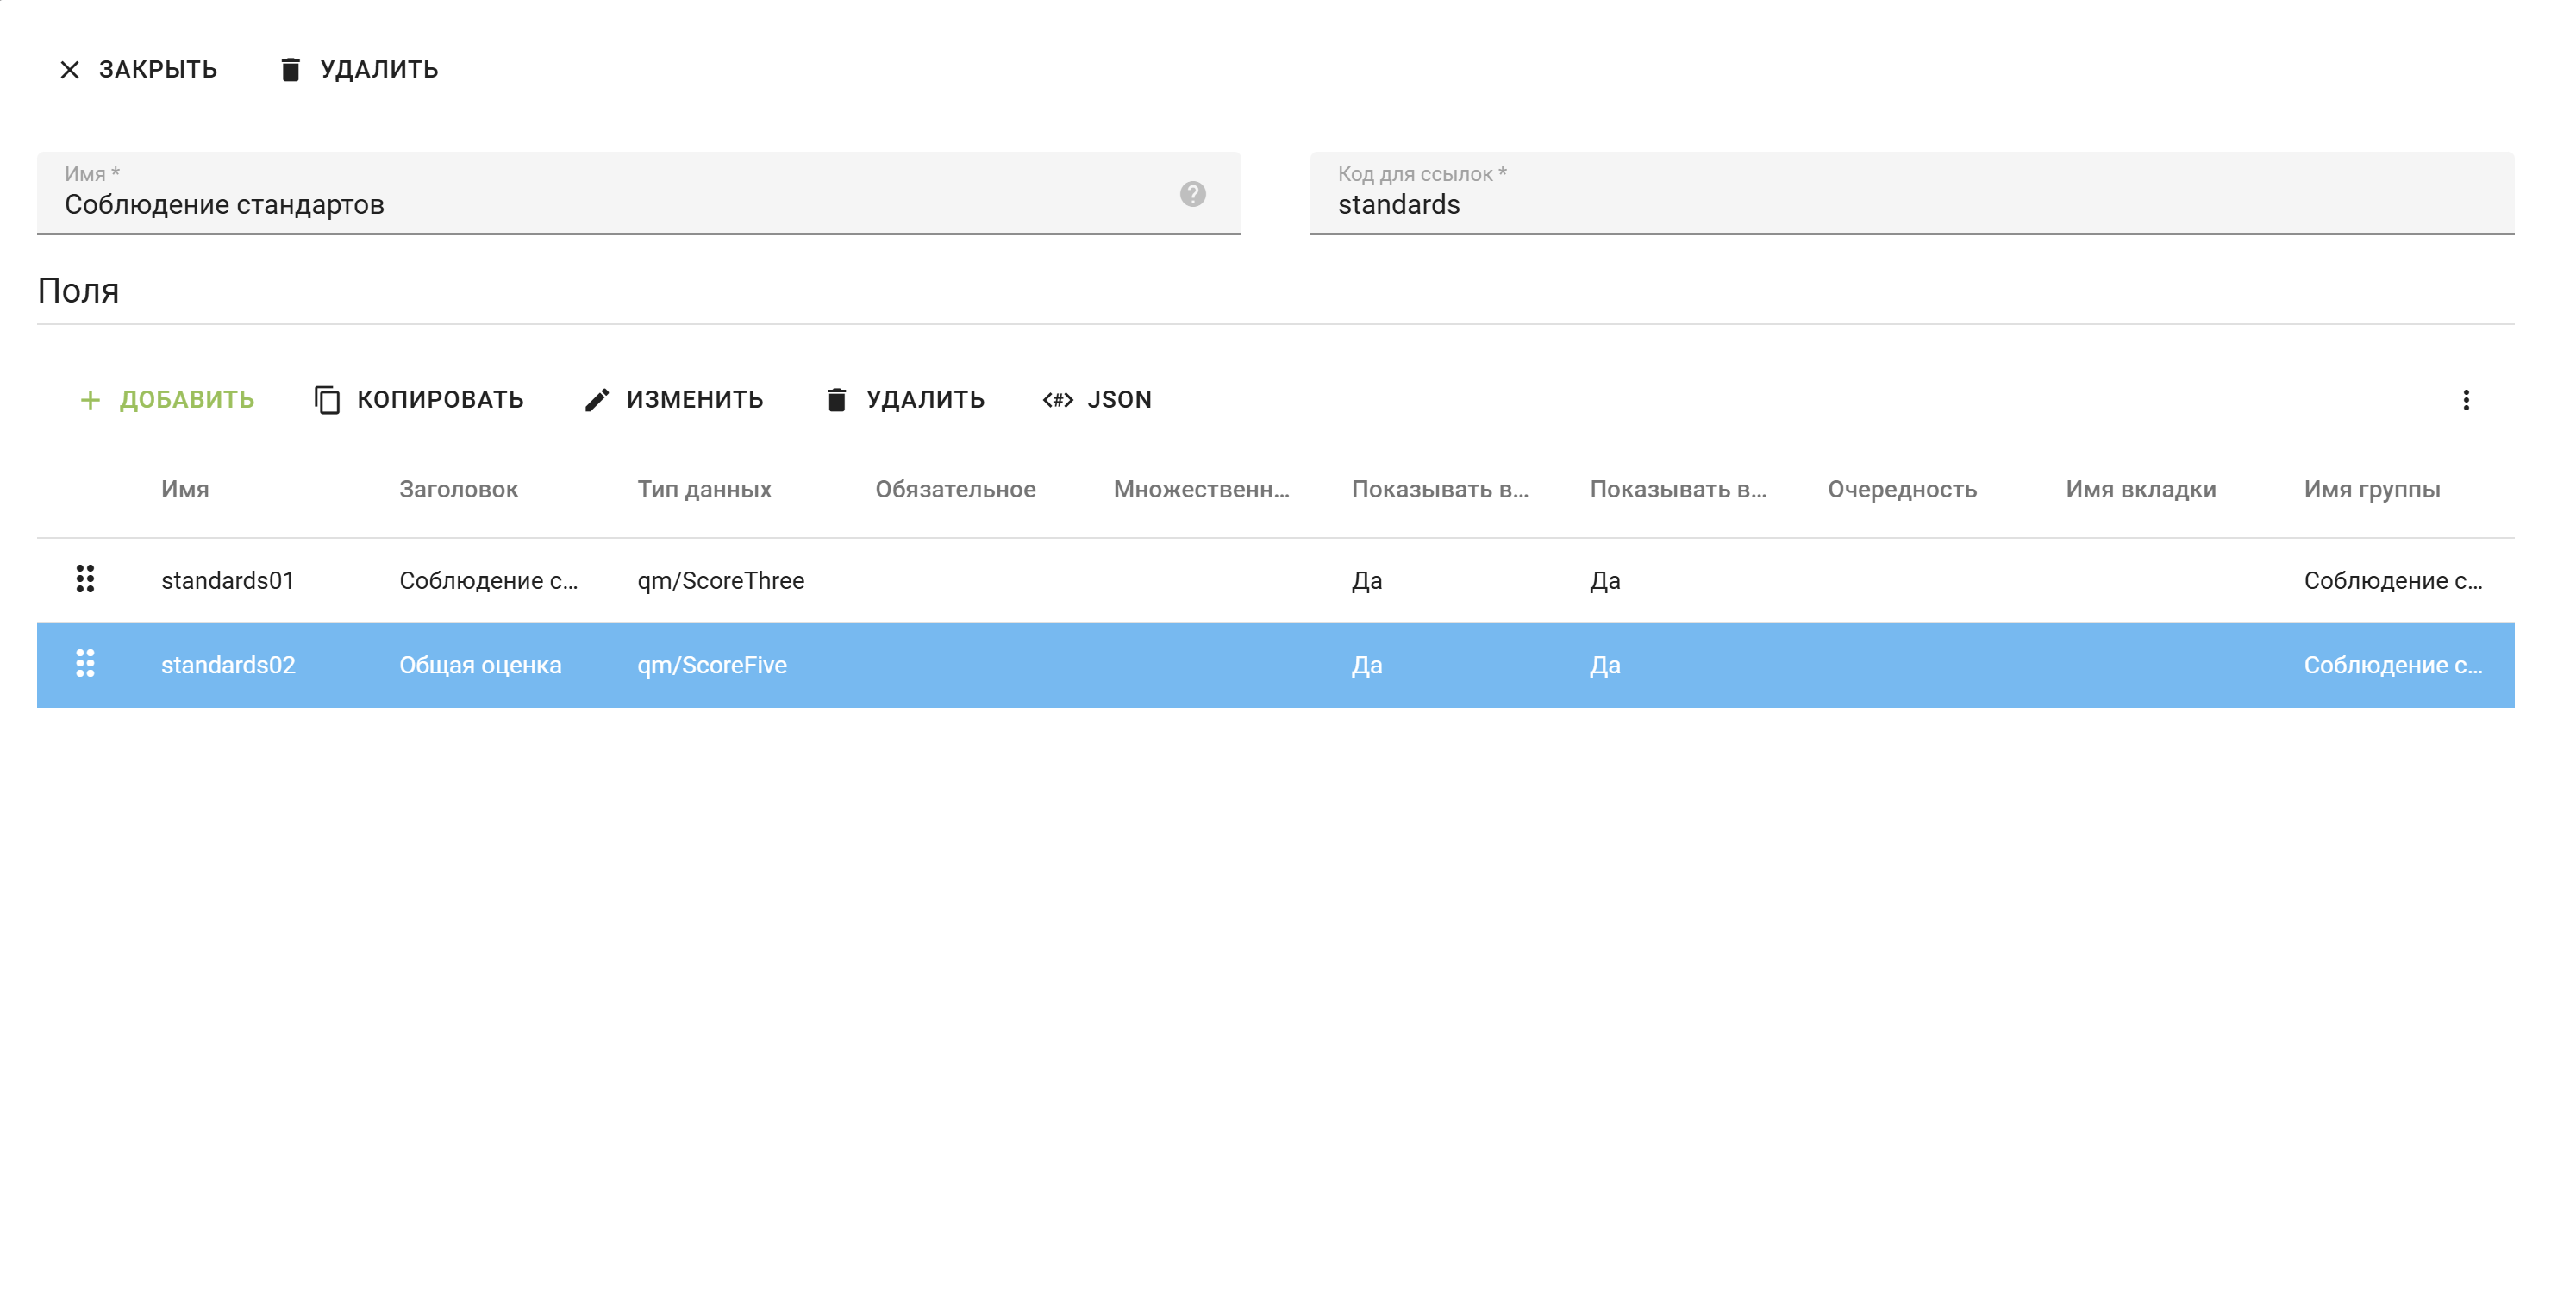Edit the Код для ссылок field
The width and height of the screenshot is (2576, 1301).
click(1900, 204)
